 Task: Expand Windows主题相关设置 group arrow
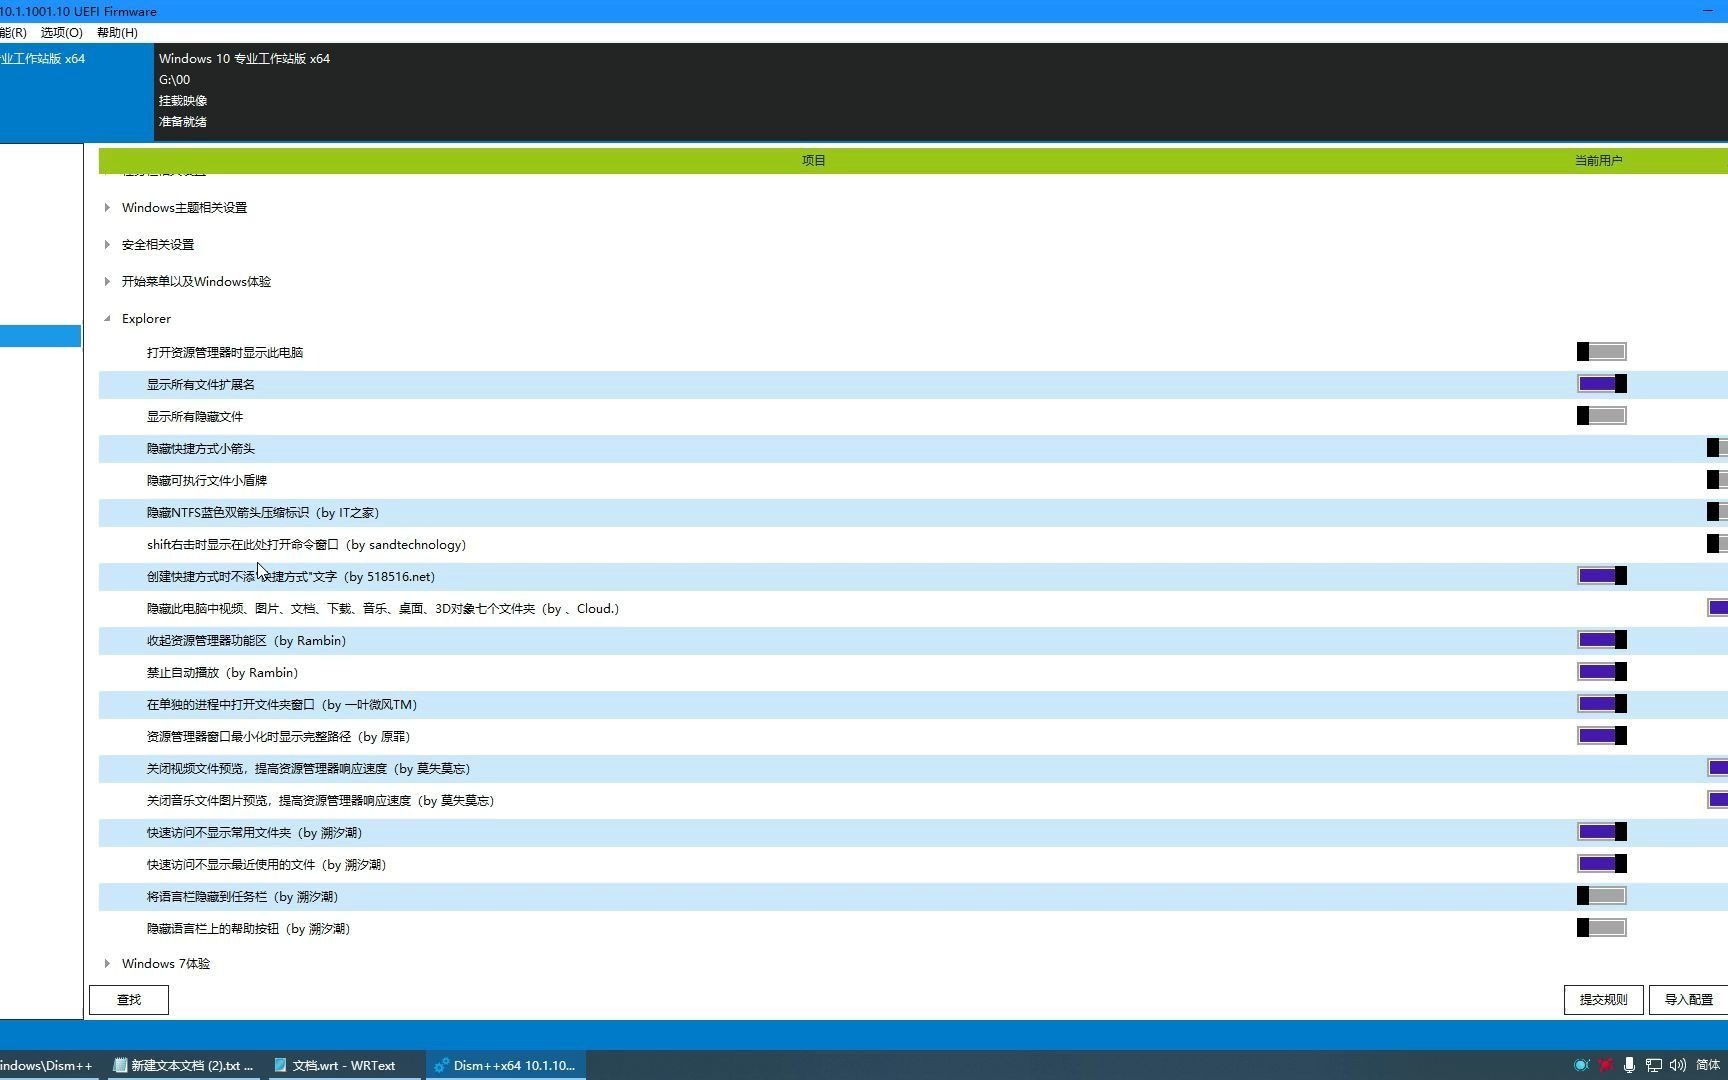click(x=107, y=208)
